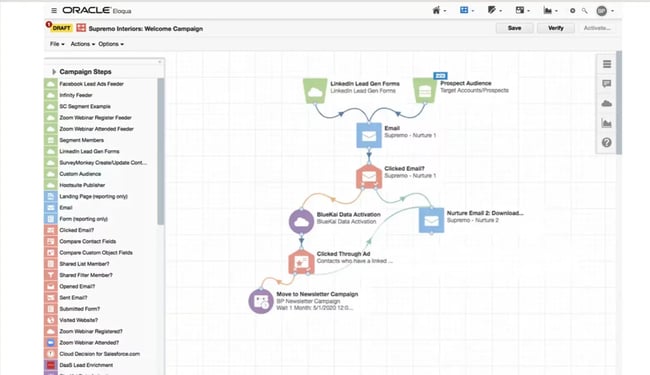Open the cloud panel icon on right toolbar
The width and height of the screenshot is (650, 375).
607,103
